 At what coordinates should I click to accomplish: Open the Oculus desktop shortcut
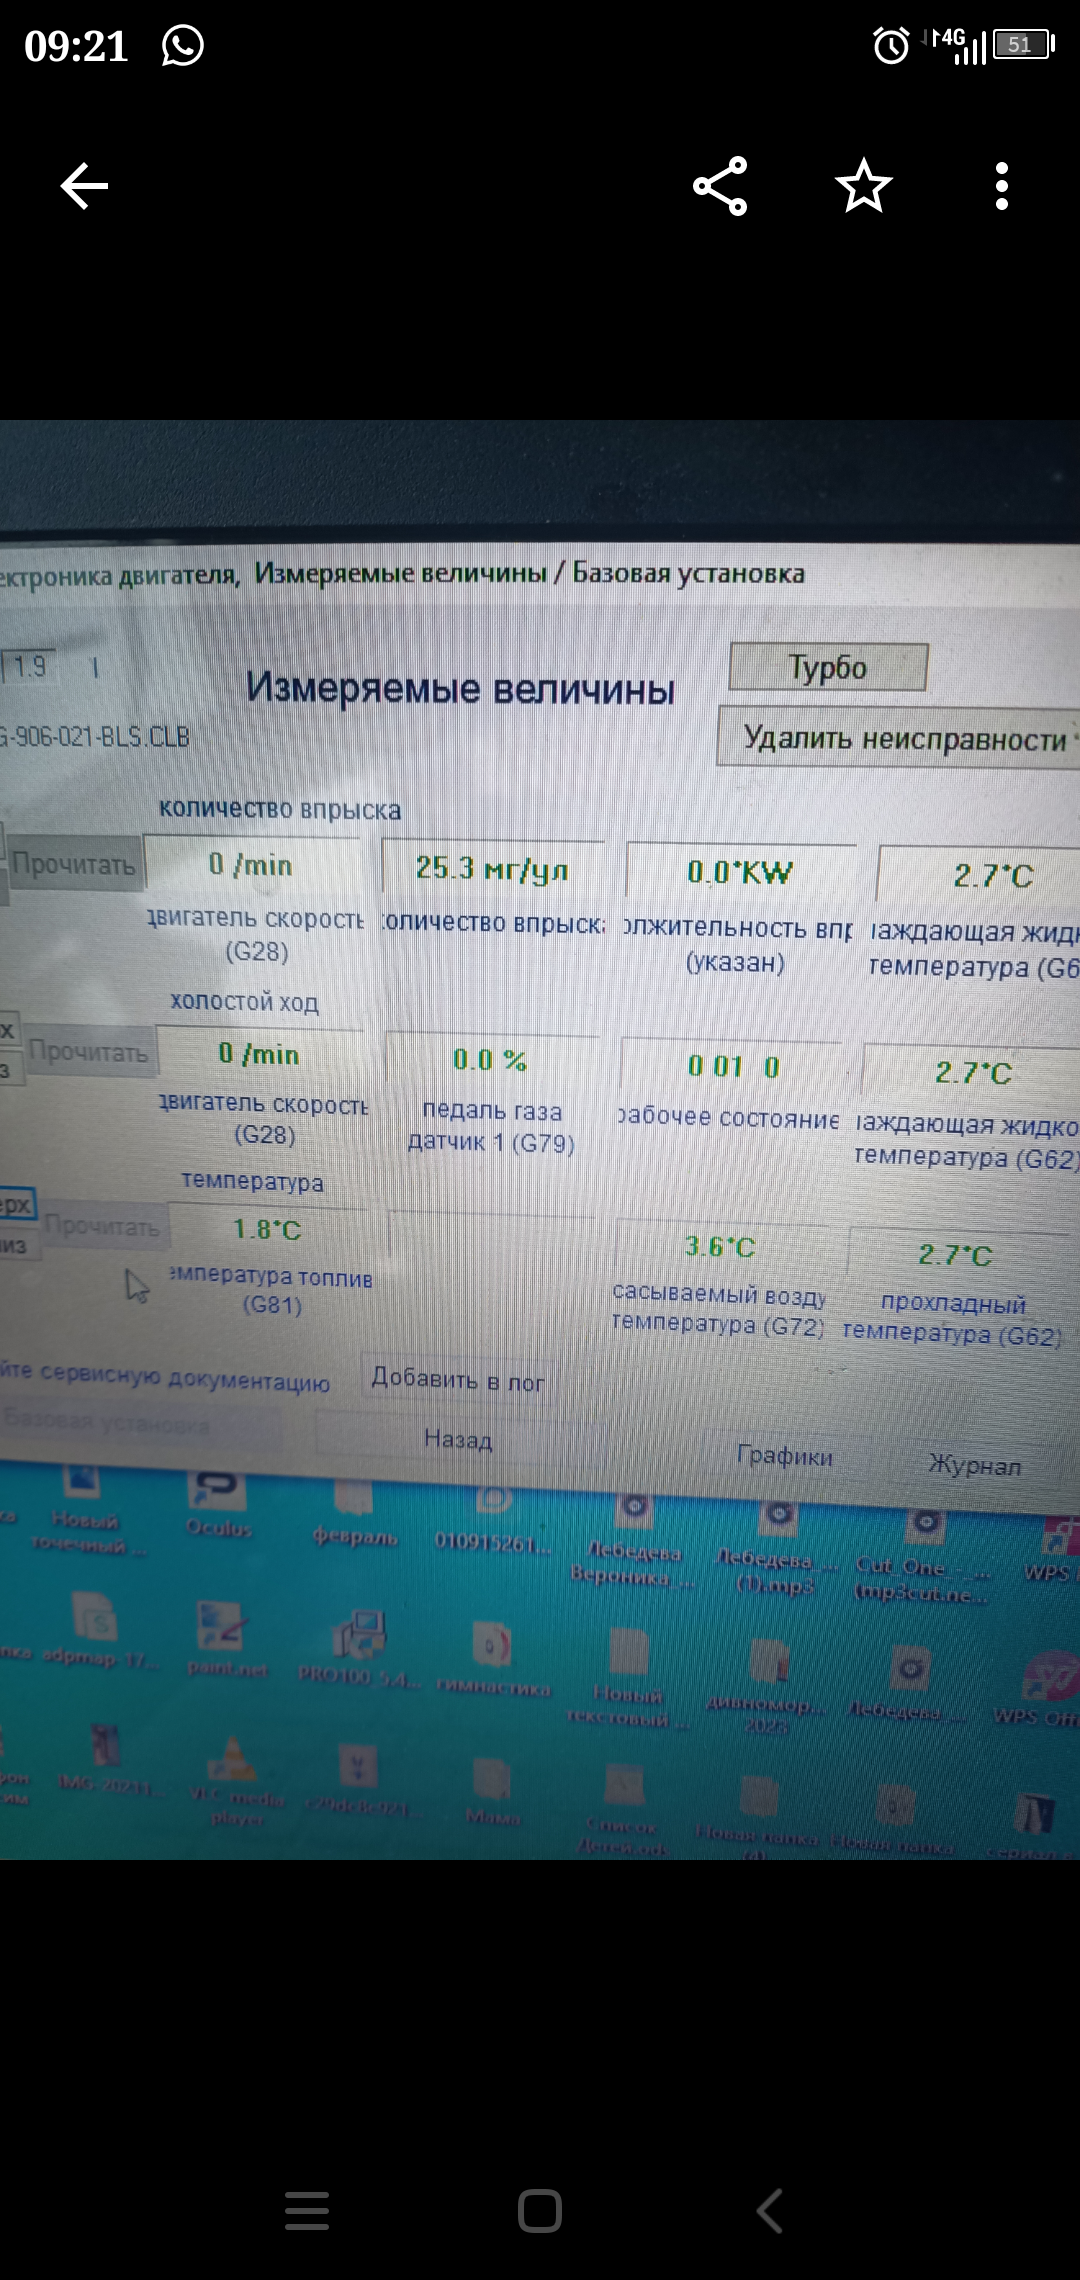[x=218, y=1500]
